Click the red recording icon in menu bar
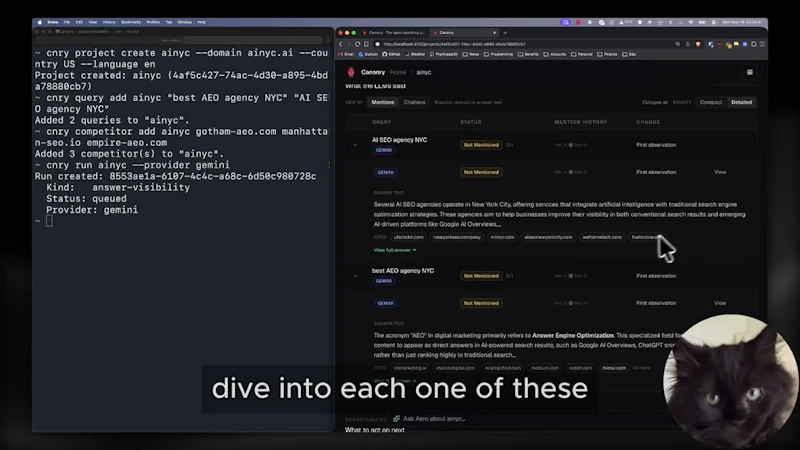This screenshot has height=450, width=800. click(578, 22)
